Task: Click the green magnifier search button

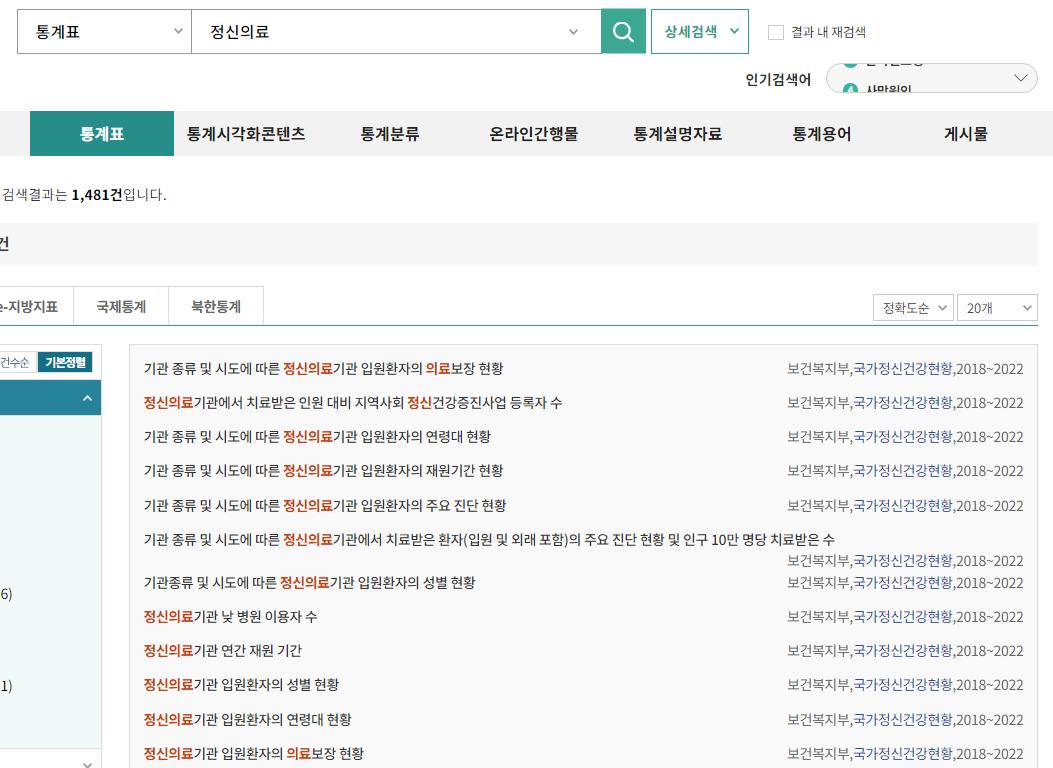Action: pyautogui.click(x=623, y=32)
